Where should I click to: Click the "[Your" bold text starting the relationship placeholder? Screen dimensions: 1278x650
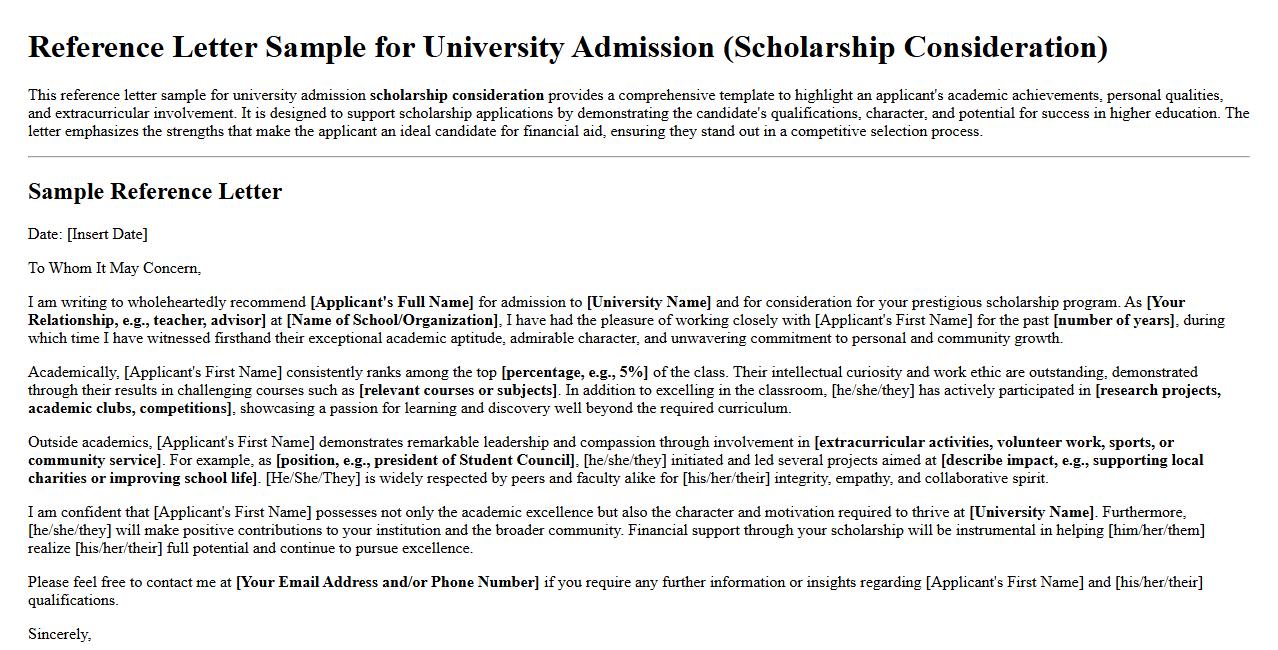tap(1166, 302)
